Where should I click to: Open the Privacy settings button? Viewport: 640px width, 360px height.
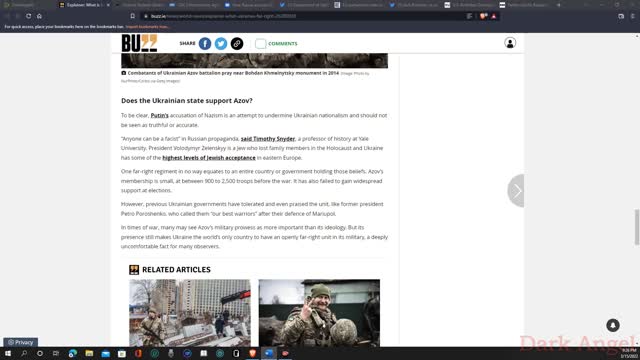coord(21,342)
